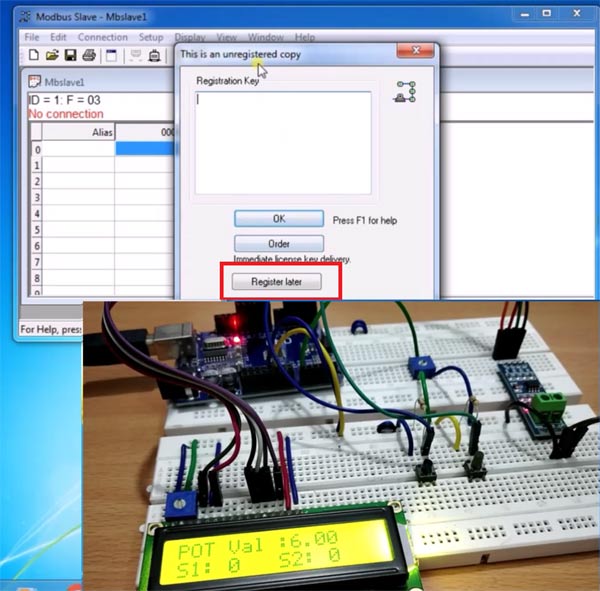Close the unregistered copy dialog
The width and height of the screenshot is (600, 591).
coord(414,50)
